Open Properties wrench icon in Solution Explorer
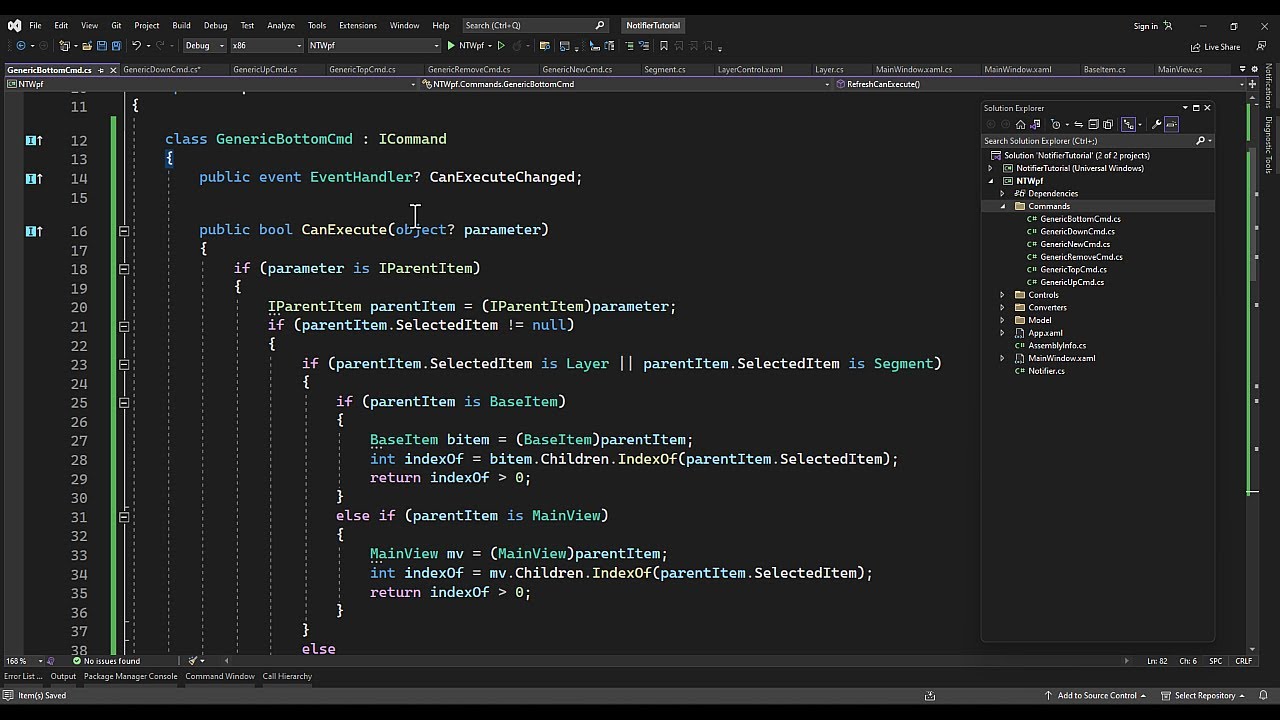Viewport: 1280px width, 720px height. point(1157,124)
